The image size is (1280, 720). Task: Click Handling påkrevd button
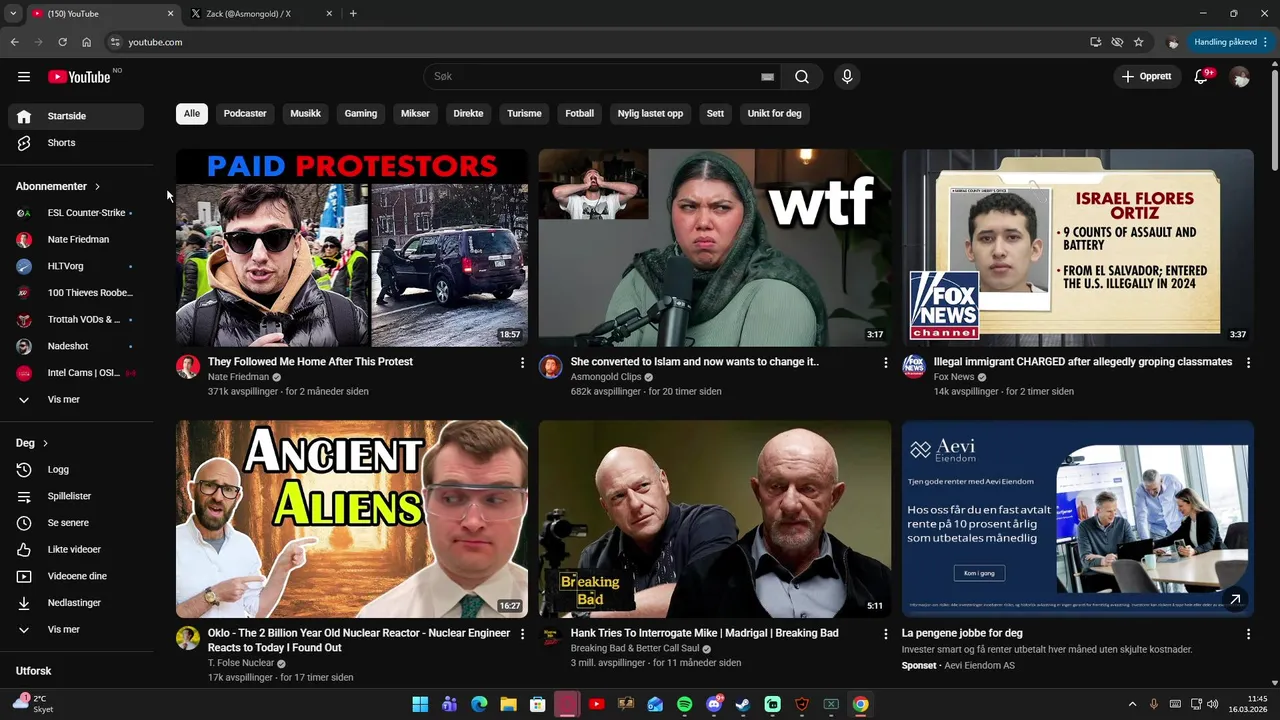pyautogui.click(x=1231, y=42)
